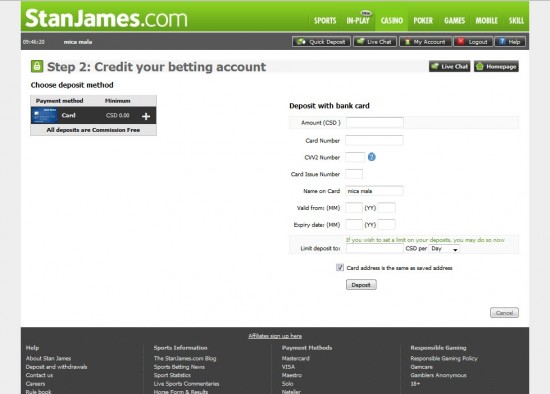
Task: Focus the Amount (CSD) input field
Action: [x=375, y=122]
